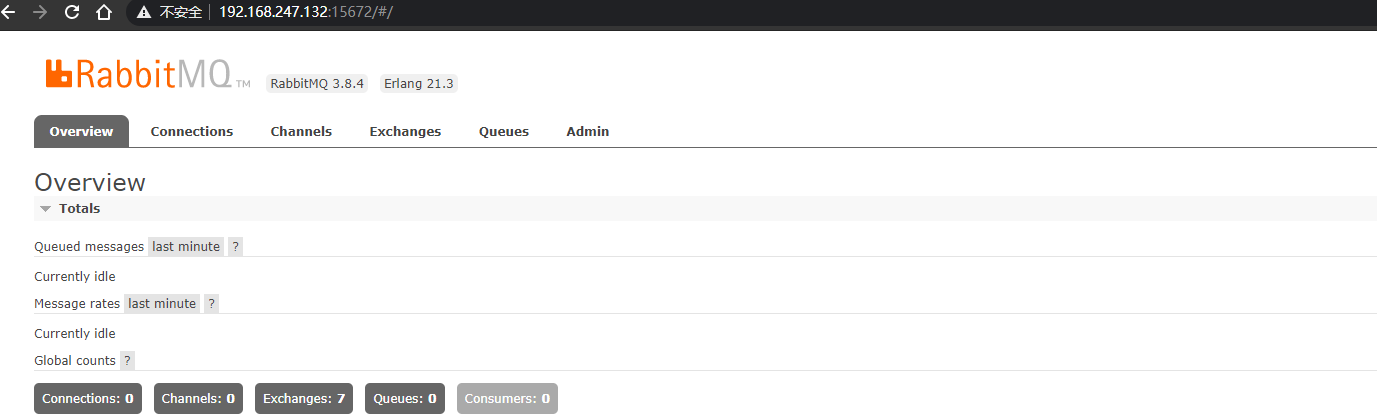Open help for Global counts
The image size is (1377, 417).
coord(127,361)
